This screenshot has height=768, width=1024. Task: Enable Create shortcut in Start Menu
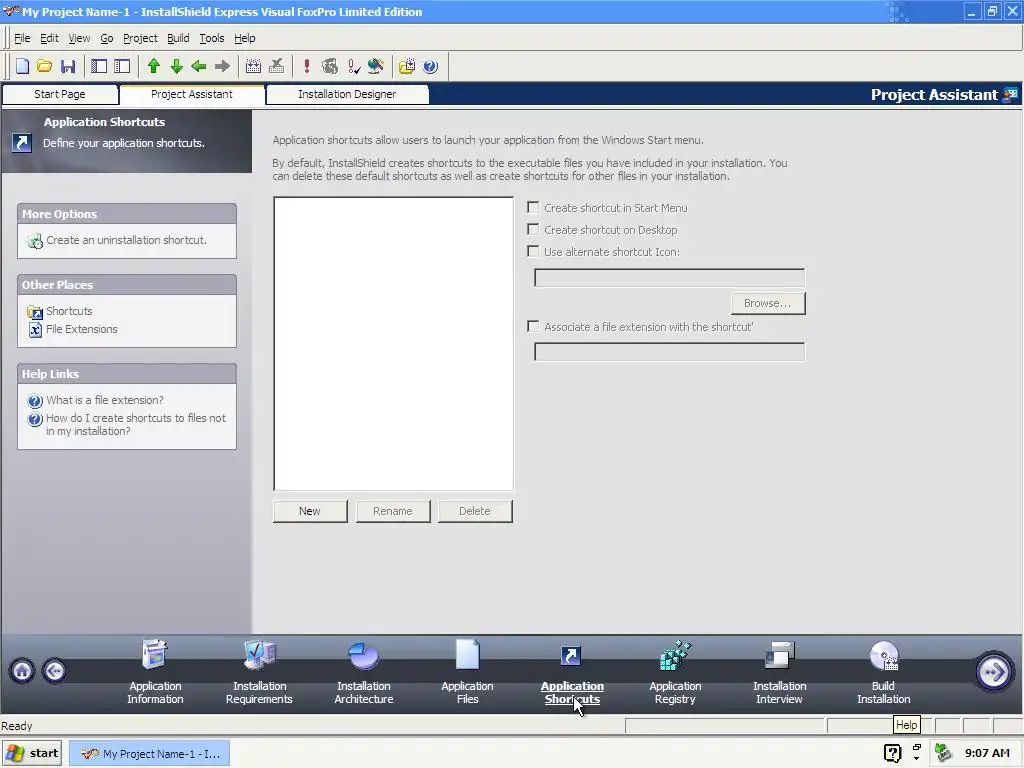click(533, 208)
